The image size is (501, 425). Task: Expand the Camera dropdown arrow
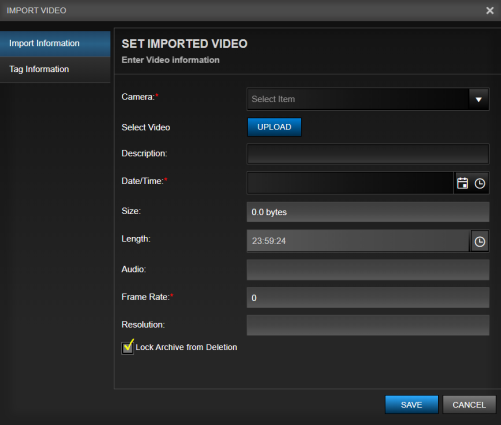[479, 99]
